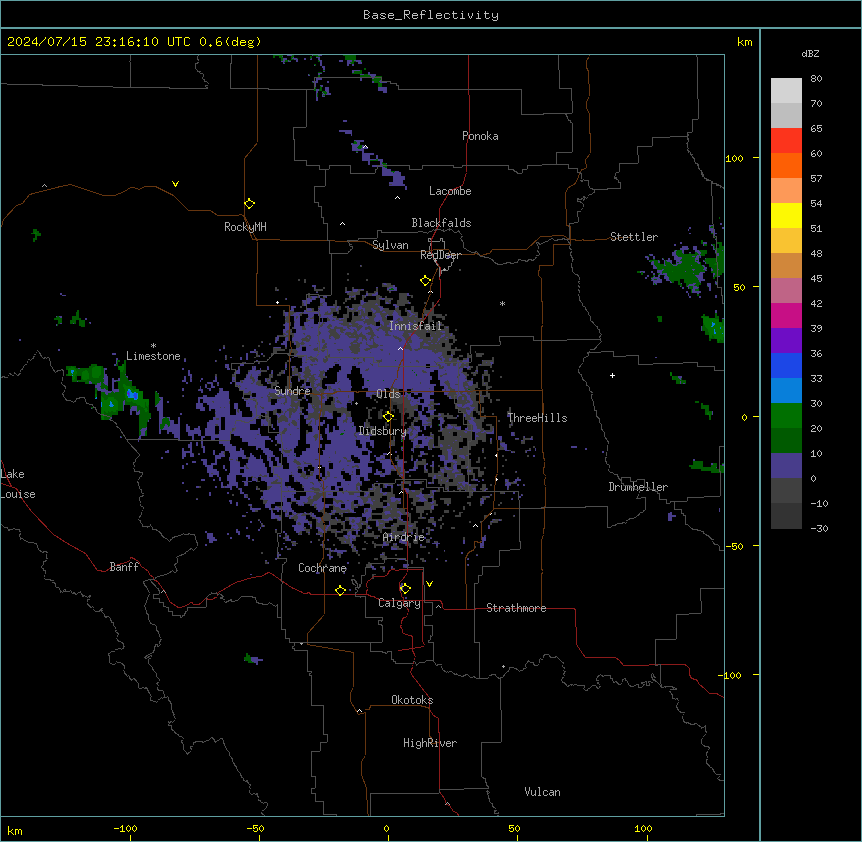Viewport: 862px width, 842px height.
Task: Click the Vulcan label
Action: coord(543,792)
